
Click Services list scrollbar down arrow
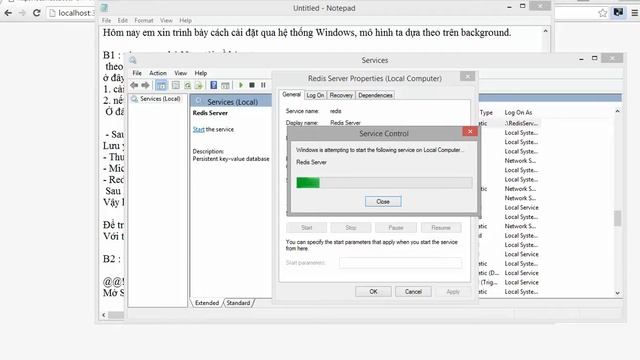pyautogui.click(x=618, y=293)
